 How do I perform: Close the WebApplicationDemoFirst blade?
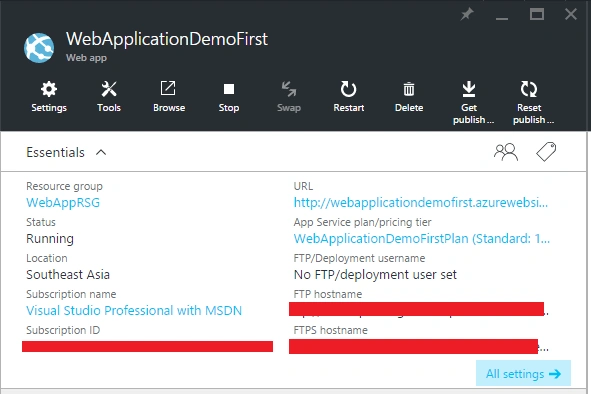point(571,15)
